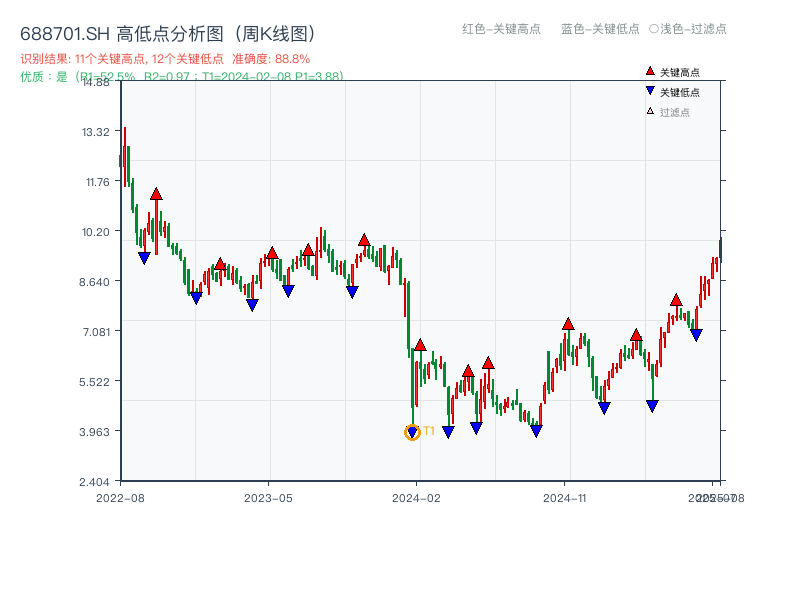
Task: Click the 蓝色-关键低点 header text
Action: (600, 29)
